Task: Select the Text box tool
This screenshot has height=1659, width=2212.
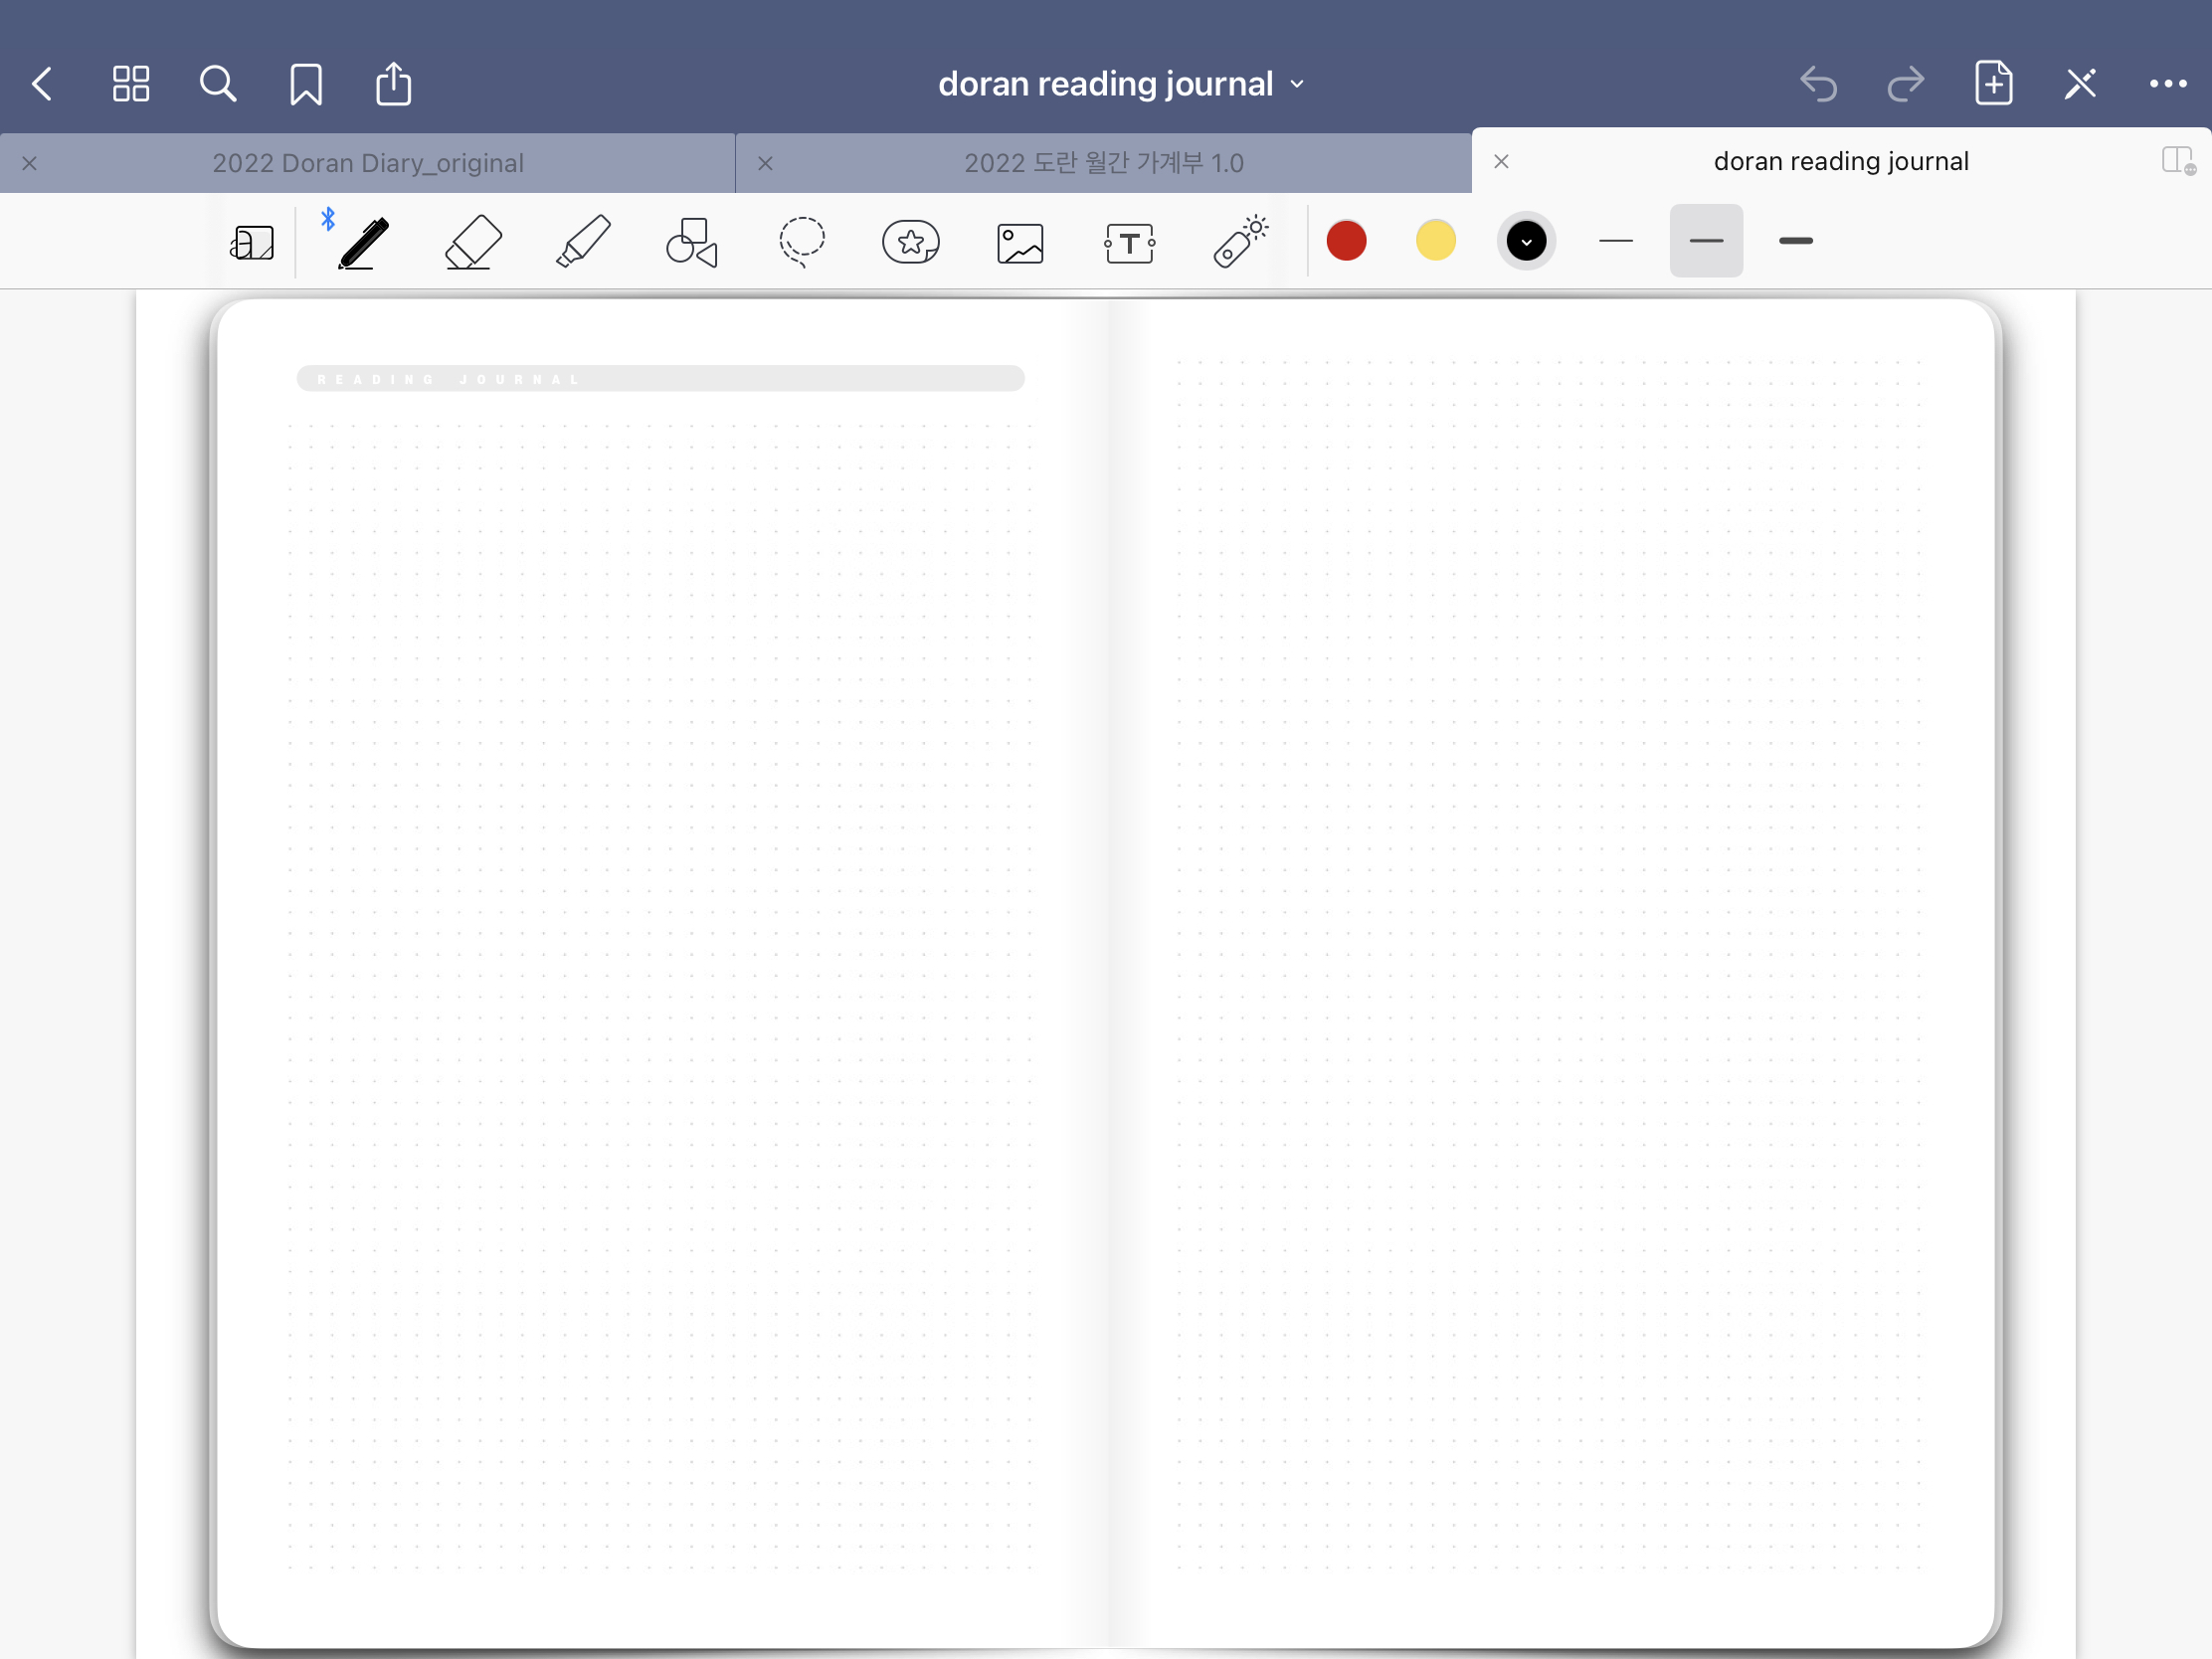Action: (1130, 243)
